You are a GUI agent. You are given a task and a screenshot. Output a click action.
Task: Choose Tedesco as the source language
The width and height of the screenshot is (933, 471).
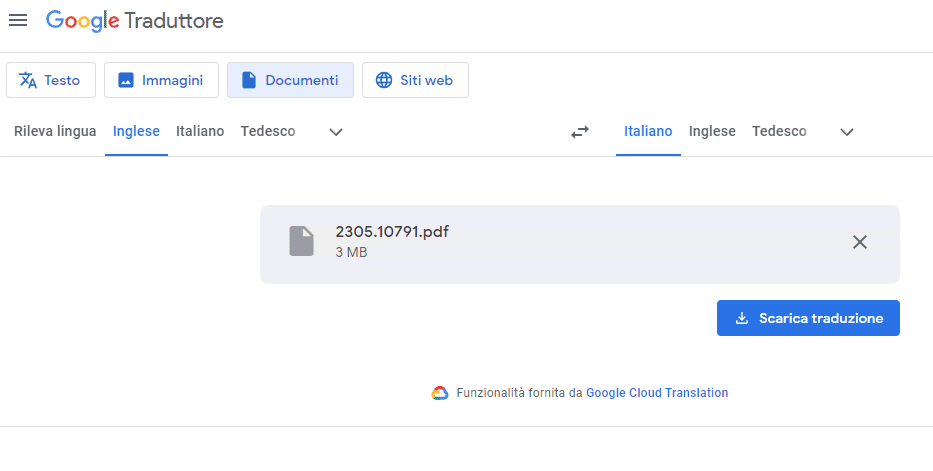[268, 131]
